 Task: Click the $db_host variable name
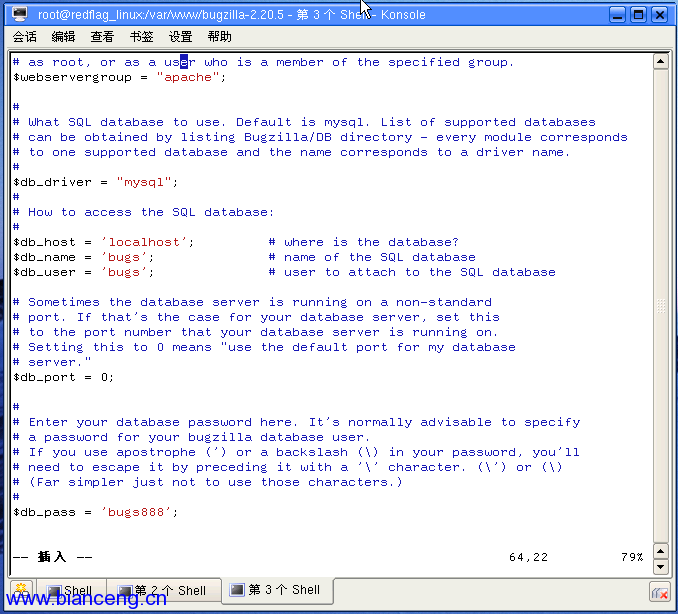[44, 242]
